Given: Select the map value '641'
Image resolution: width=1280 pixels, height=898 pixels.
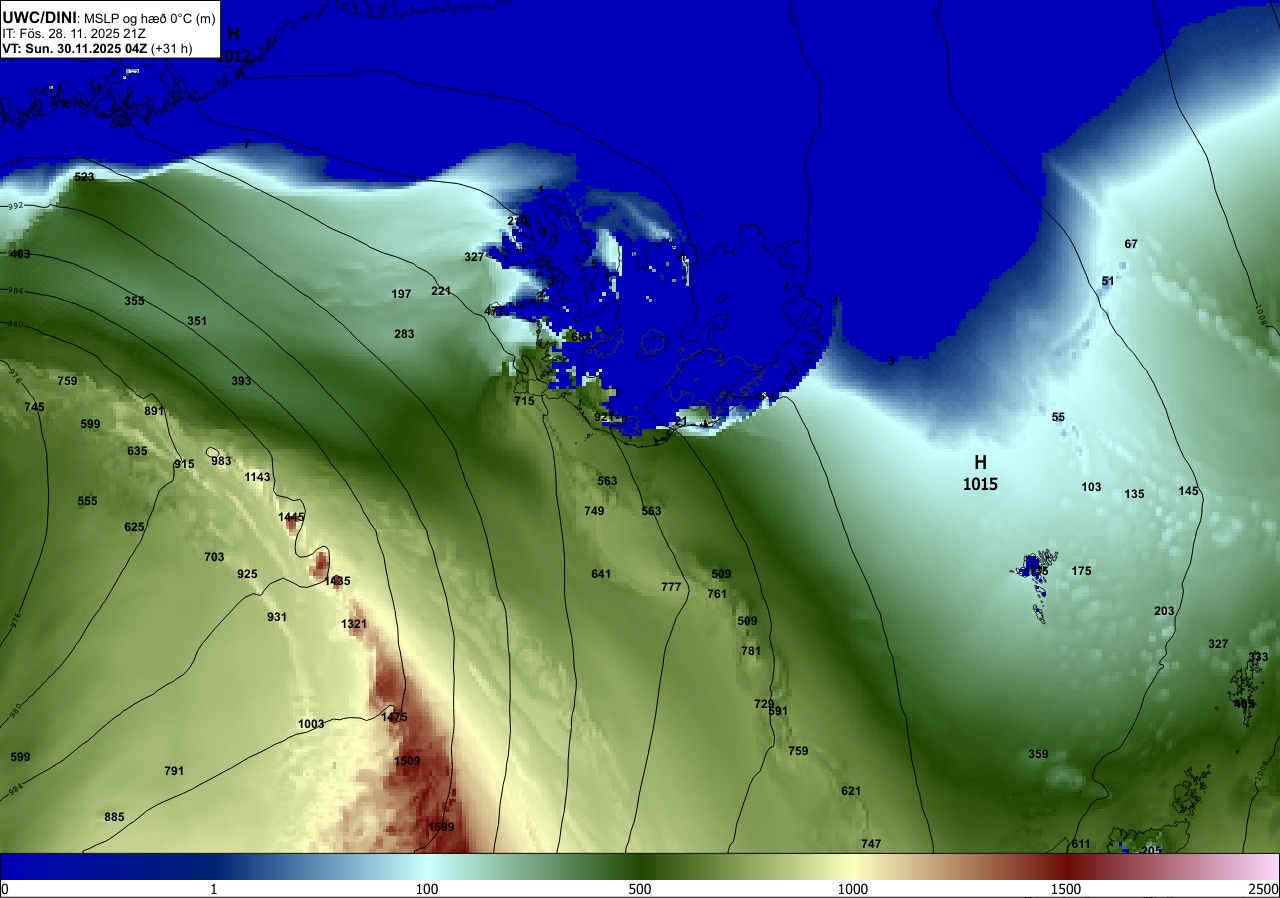Looking at the screenshot, I should (x=601, y=574).
